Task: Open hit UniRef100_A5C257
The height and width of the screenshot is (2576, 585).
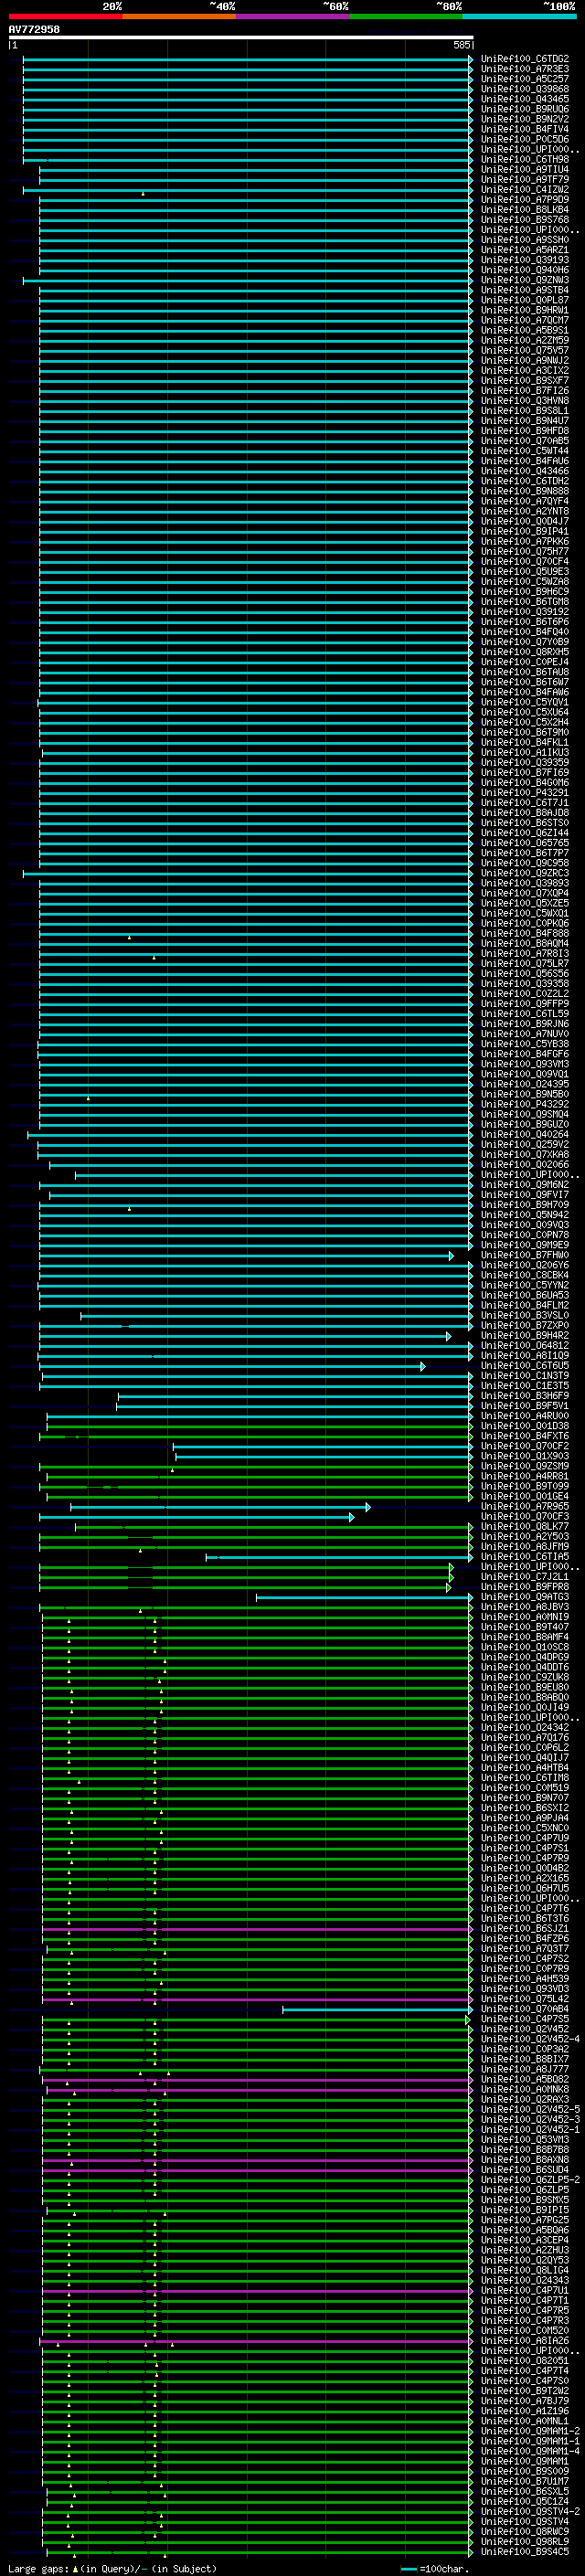Action: (524, 79)
